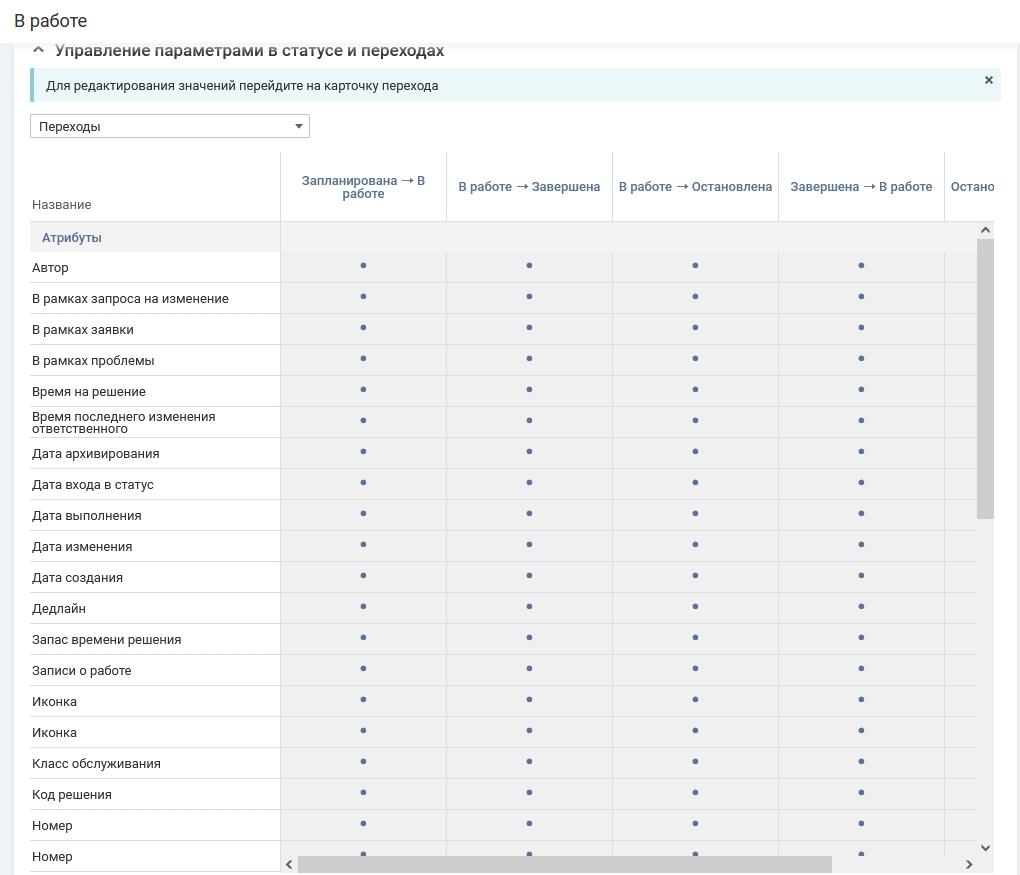Click the table's horizontal scrollbar thumb
The image size is (1020, 875).
(564, 864)
